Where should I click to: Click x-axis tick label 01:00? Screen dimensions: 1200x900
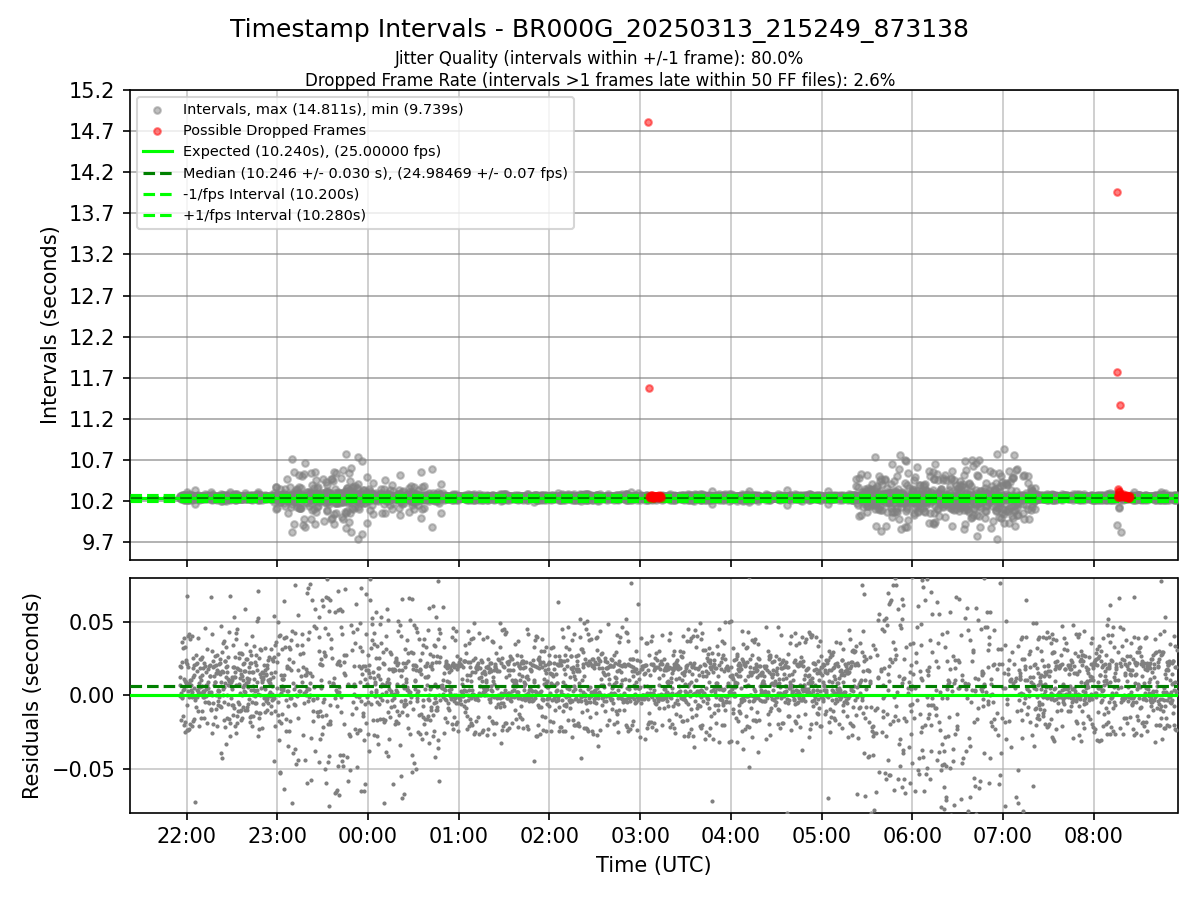point(458,834)
